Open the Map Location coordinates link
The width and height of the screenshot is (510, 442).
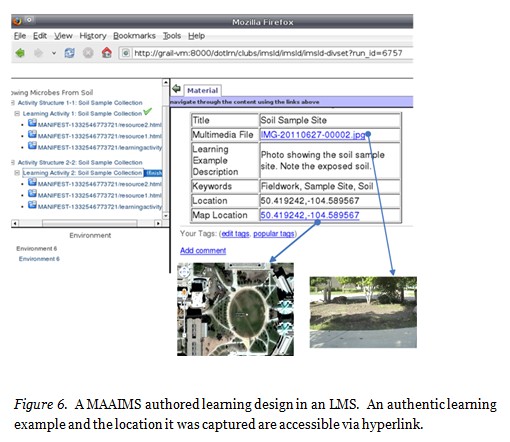tap(310, 215)
